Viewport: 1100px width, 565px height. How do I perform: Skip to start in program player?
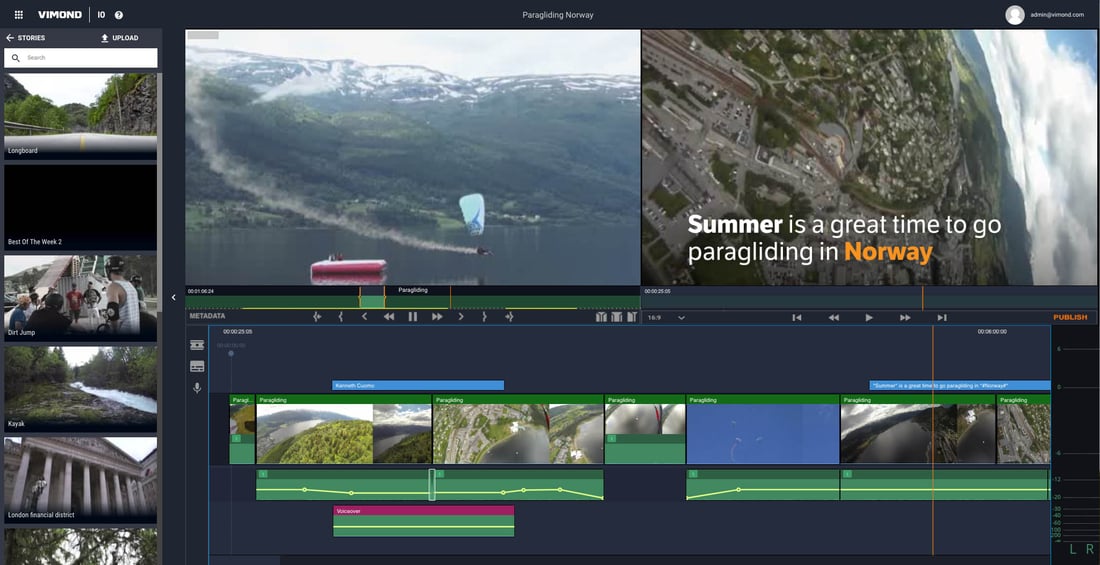797,318
